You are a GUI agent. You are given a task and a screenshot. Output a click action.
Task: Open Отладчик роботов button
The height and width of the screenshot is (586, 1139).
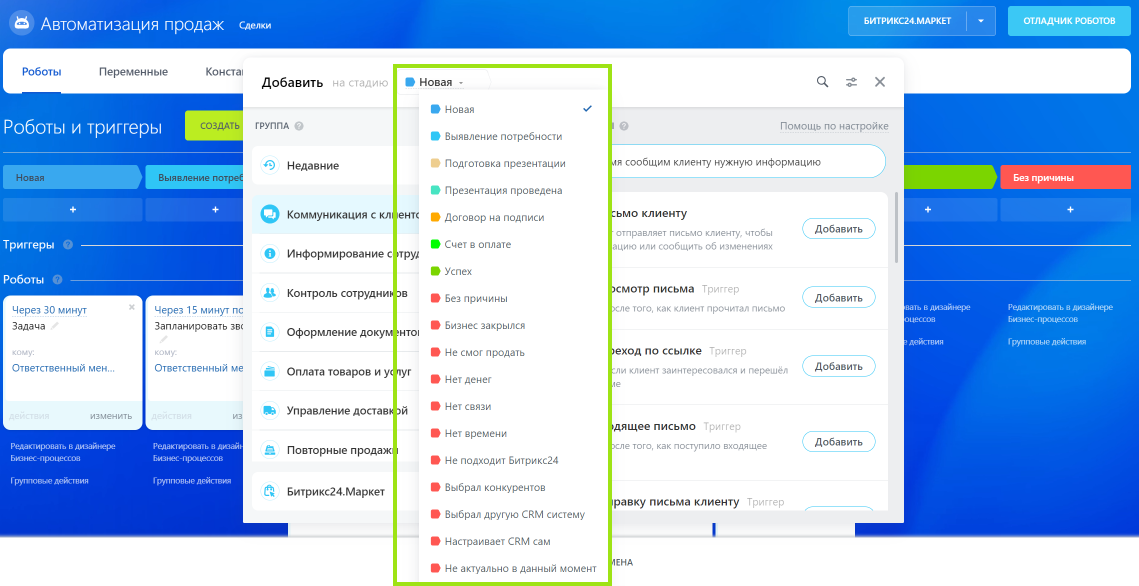coord(1069,21)
